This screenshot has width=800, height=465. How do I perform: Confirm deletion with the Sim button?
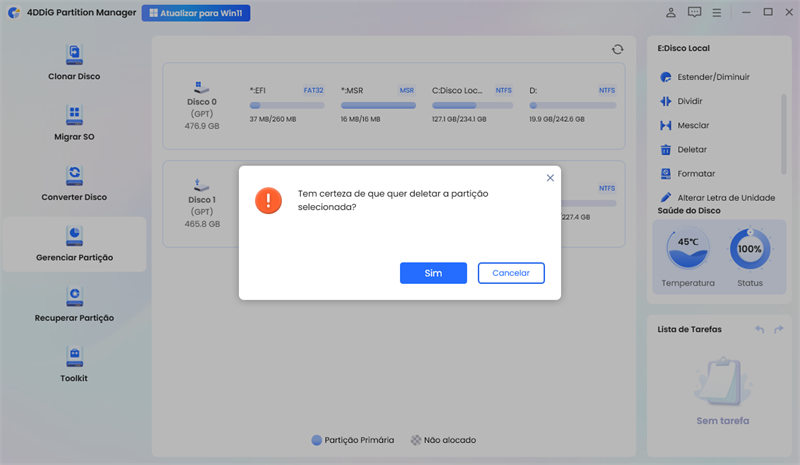pos(433,273)
